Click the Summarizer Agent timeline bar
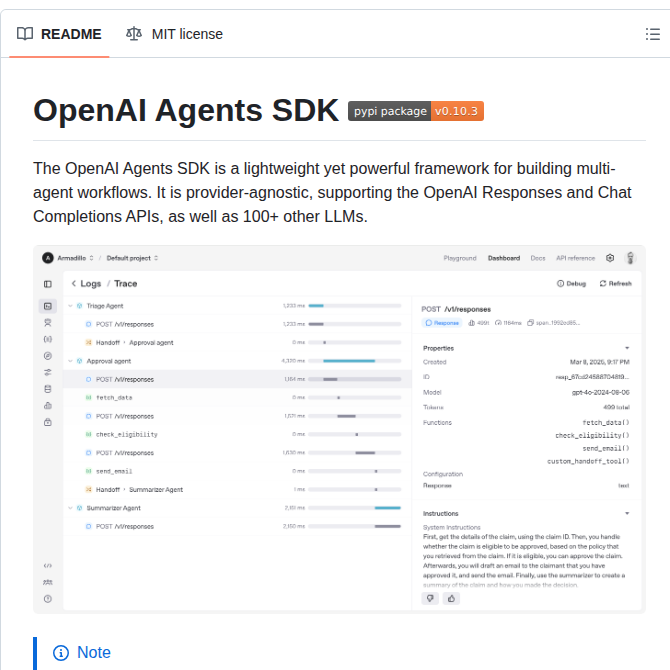This screenshot has height=670, width=670. (388, 508)
